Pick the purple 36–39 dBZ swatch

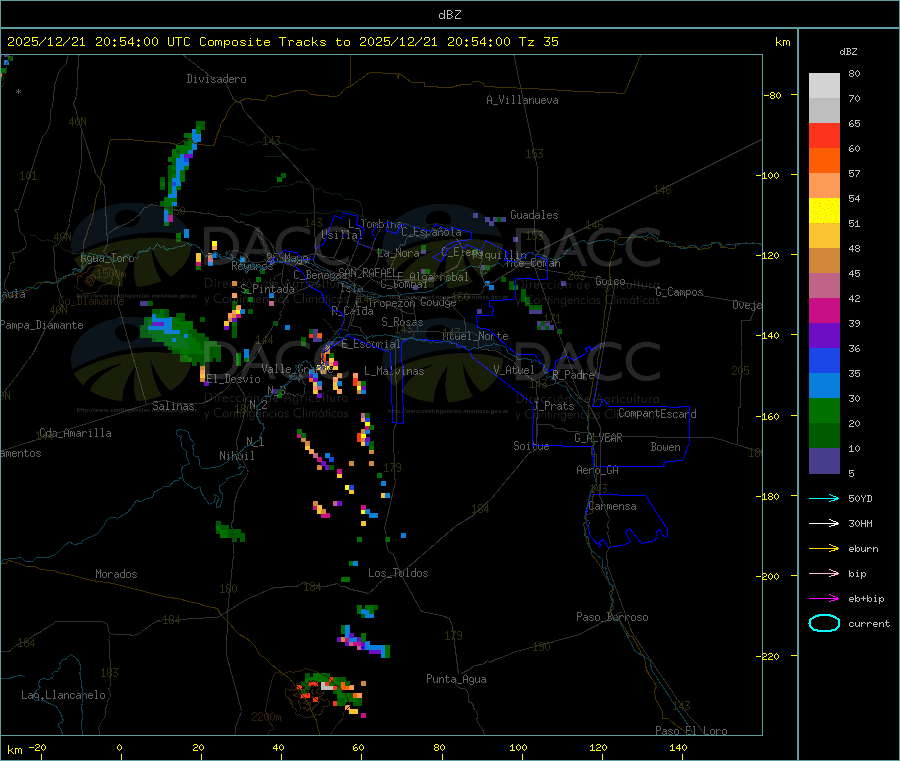click(x=824, y=336)
